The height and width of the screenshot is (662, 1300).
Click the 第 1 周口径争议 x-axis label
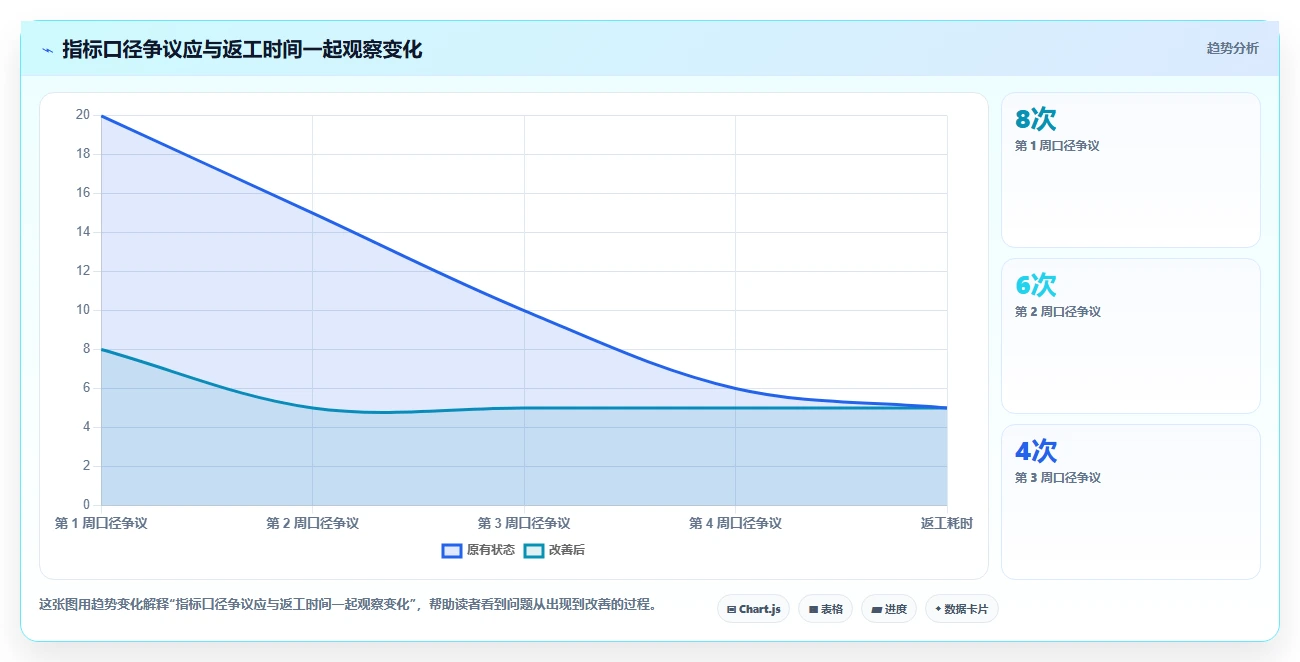click(x=101, y=523)
